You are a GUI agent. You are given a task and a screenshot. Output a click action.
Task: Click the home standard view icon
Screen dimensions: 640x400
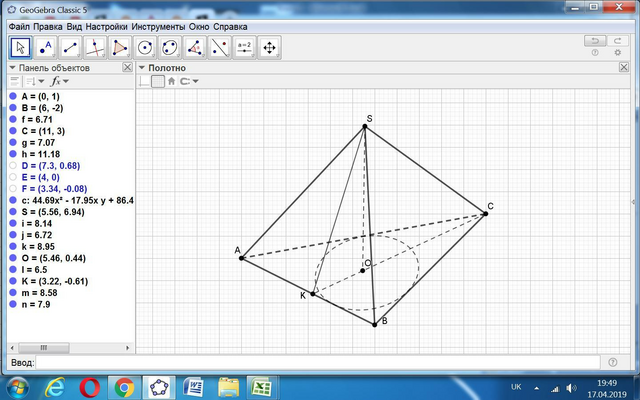171,81
